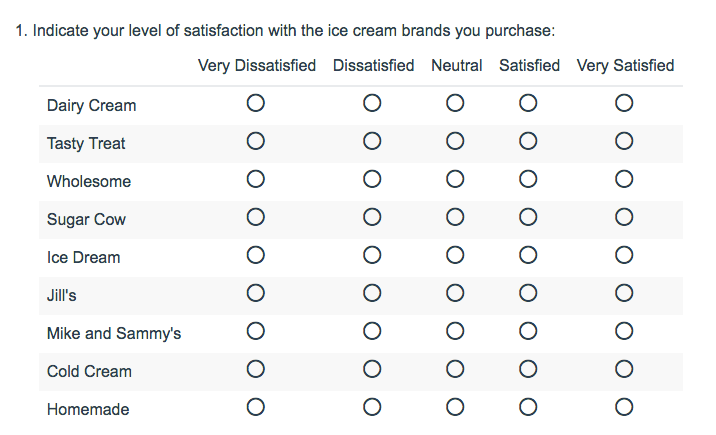The width and height of the screenshot is (716, 435).
Task: Mark Tasty Treat as Satisfied
Action: [528, 141]
